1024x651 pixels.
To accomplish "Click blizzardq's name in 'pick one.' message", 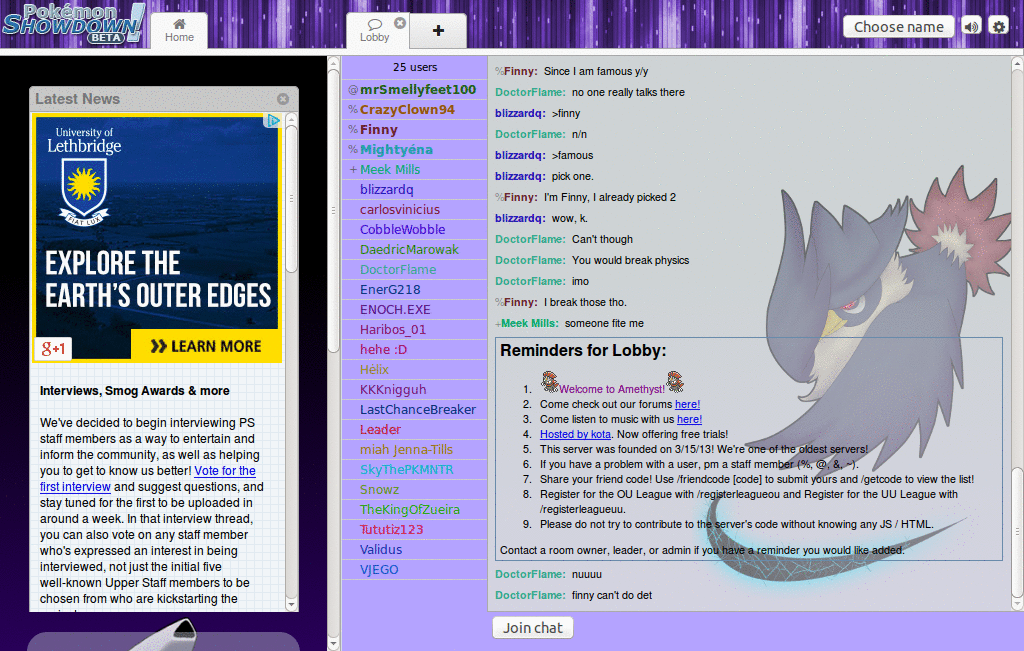I will coord(520,176).
